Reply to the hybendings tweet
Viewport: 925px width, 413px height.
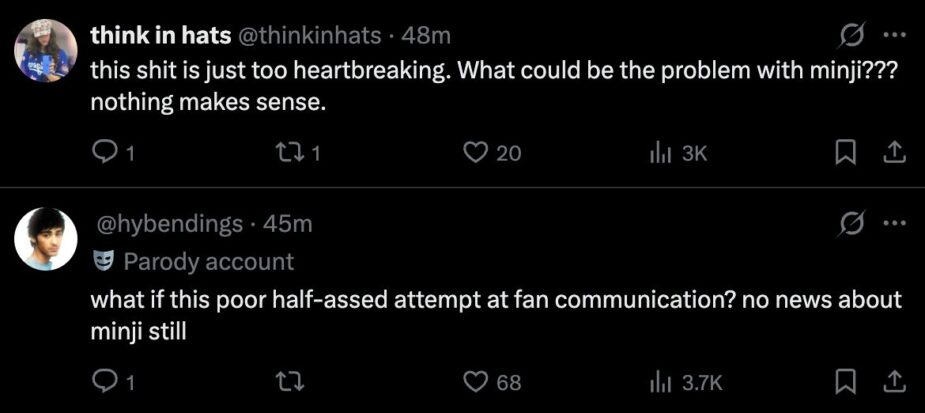click(x=106, y=381)
